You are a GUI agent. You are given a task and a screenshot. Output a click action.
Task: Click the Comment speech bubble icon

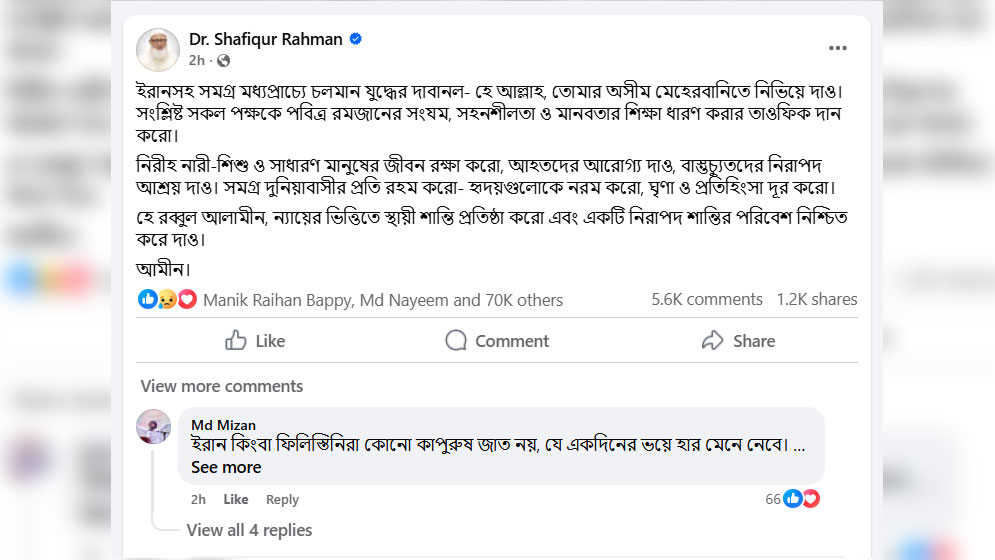(456, 341)
